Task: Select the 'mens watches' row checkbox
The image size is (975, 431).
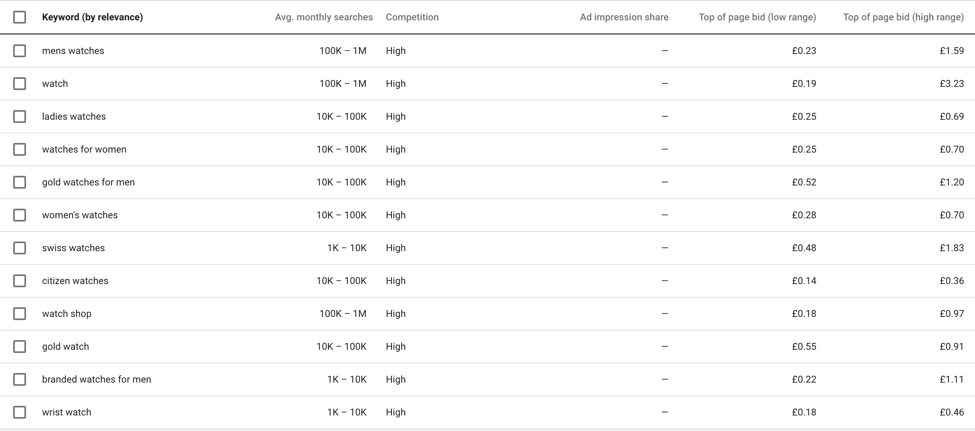Action: click(x=19, y=51)
